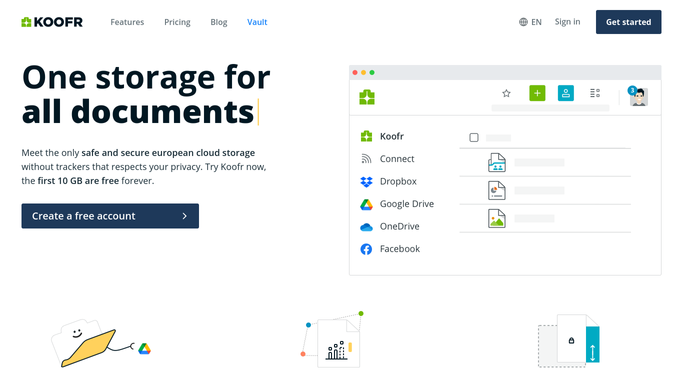683x384 pixels.
Task: Open the Pricing page
Action: 177,22
